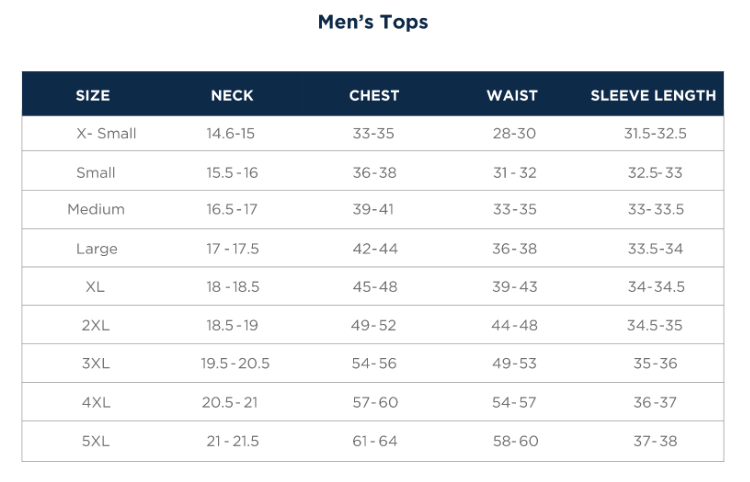Click the CHEST column header
This screenshot has width=750, height=482.
374,96
